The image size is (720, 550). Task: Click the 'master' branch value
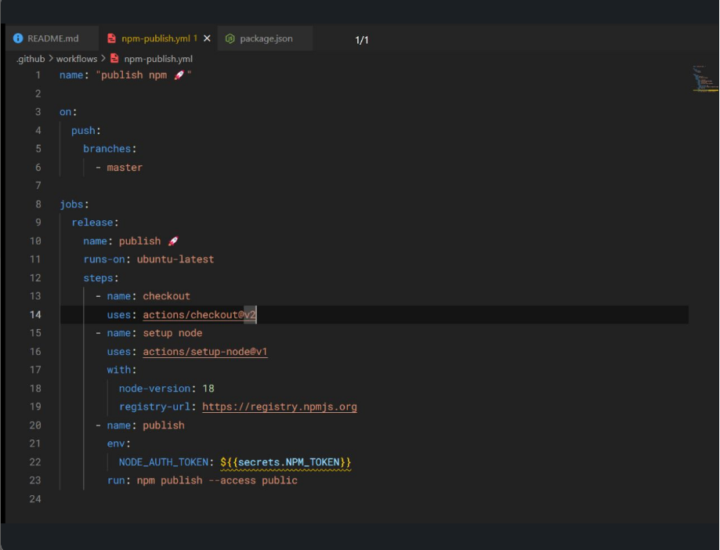coord(124,168)
